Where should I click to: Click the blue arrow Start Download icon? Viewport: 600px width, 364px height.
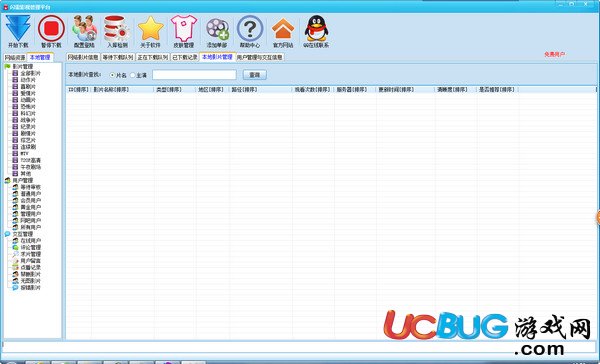click(18, 28)
